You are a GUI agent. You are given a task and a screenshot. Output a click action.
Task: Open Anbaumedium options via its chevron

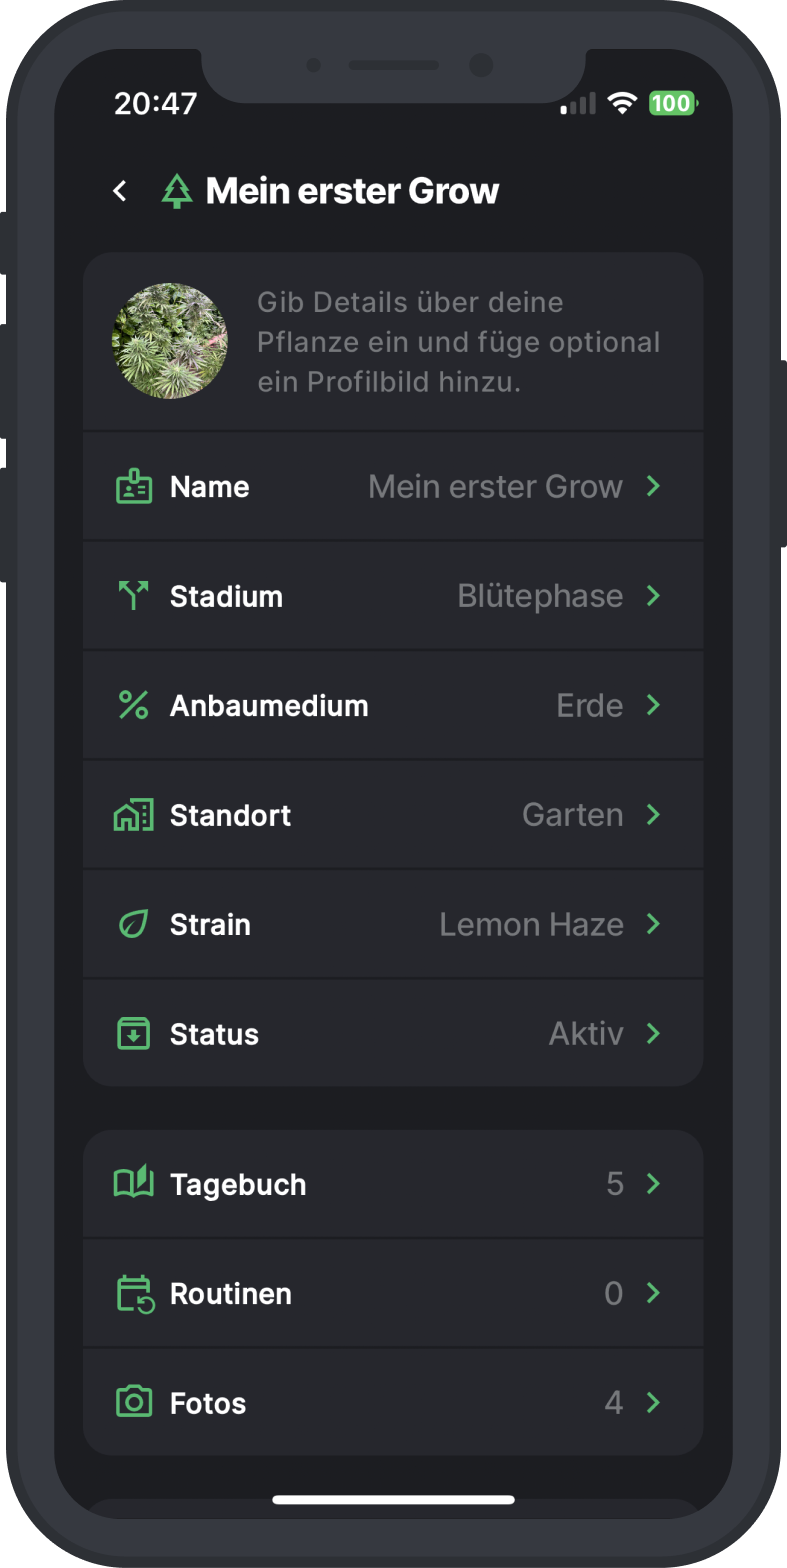pos(654,705)
